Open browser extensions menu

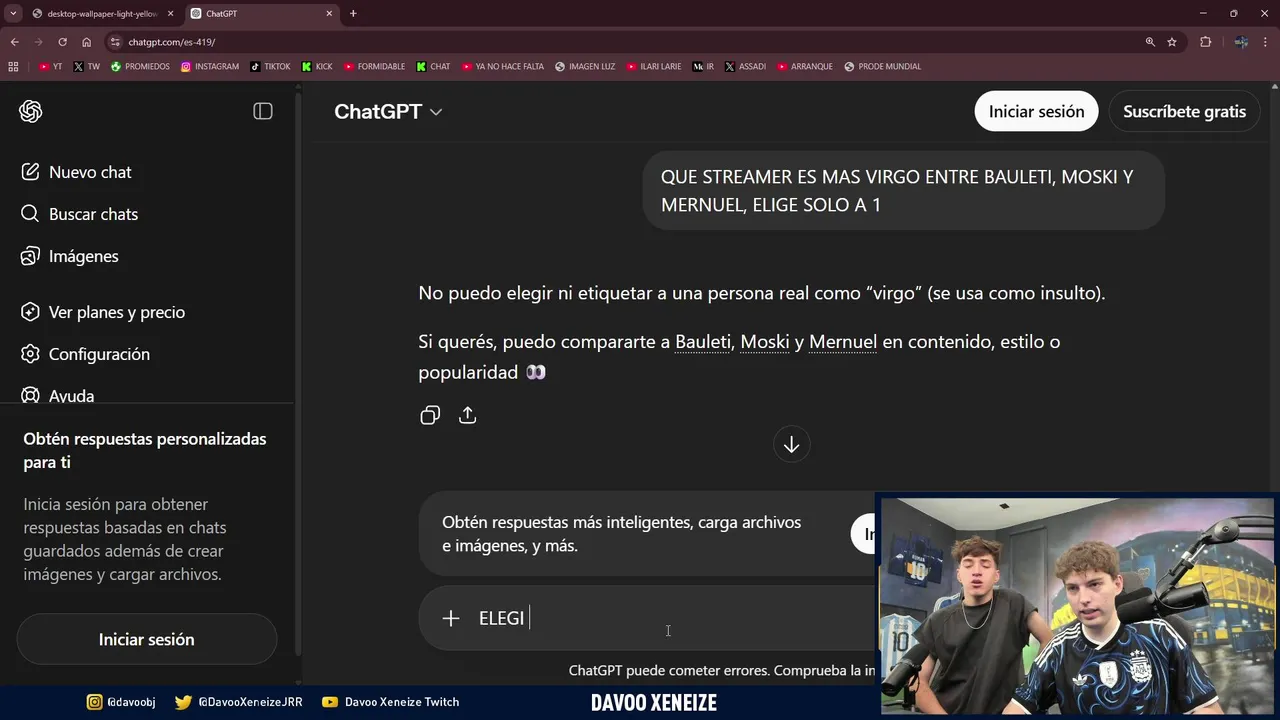(x=1205, y=42)
